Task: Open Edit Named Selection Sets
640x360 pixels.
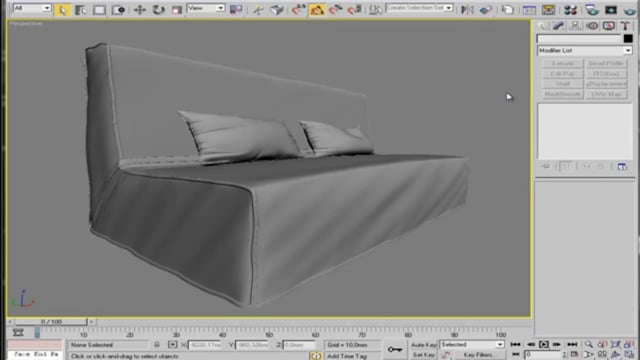Action: [375, 9]
